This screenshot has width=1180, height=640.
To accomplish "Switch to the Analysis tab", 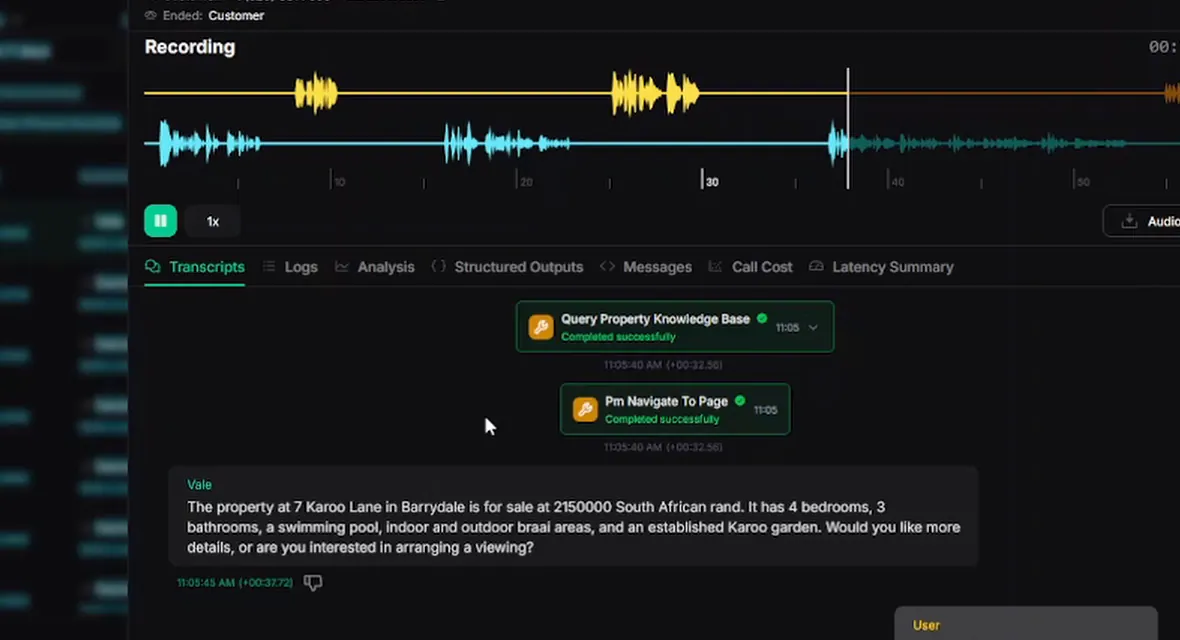I will [x=375, y=267].
